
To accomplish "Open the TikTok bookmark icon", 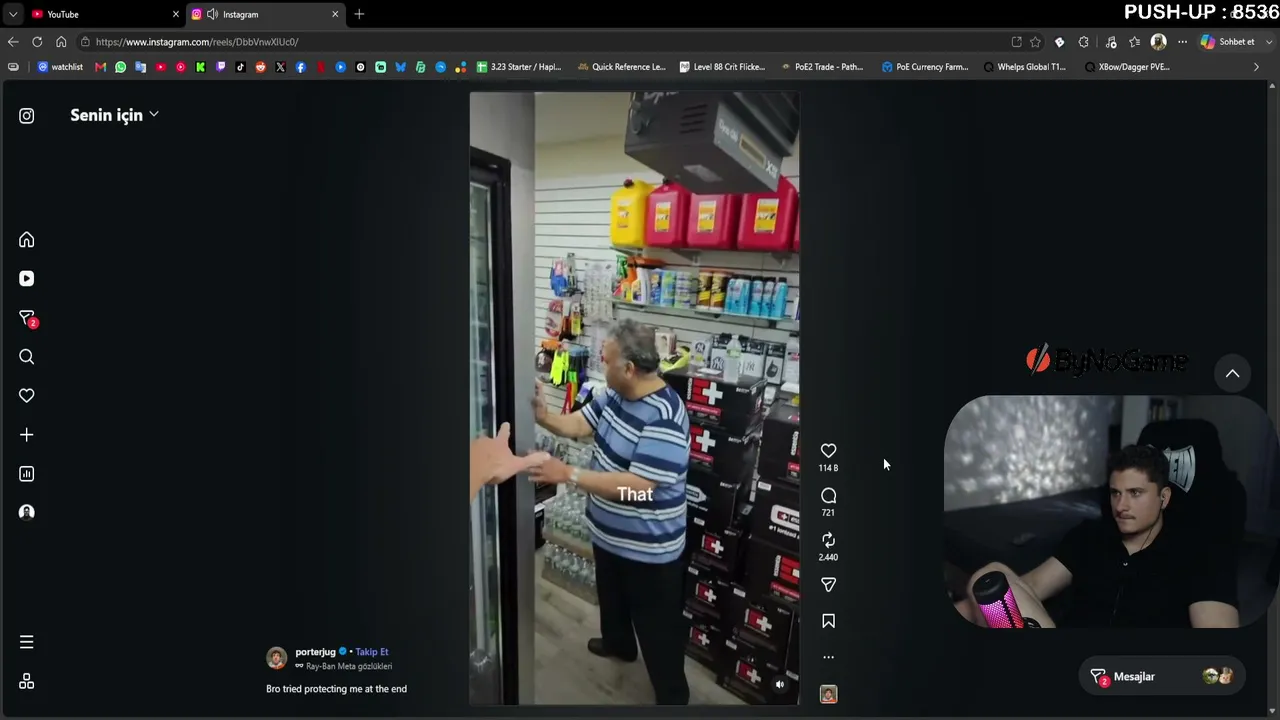I will click(240, 67).
